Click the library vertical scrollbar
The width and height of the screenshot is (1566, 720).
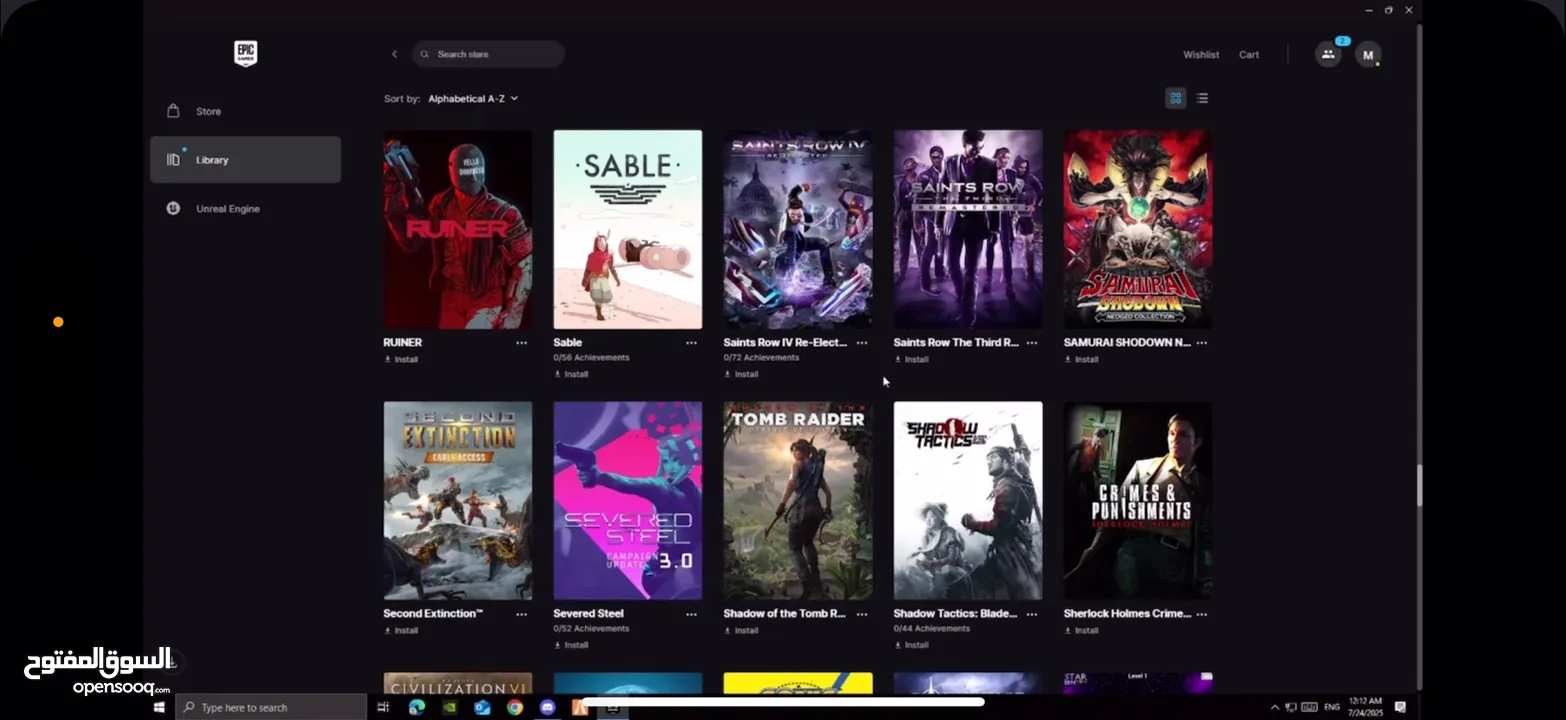[x=1418, y=484]
